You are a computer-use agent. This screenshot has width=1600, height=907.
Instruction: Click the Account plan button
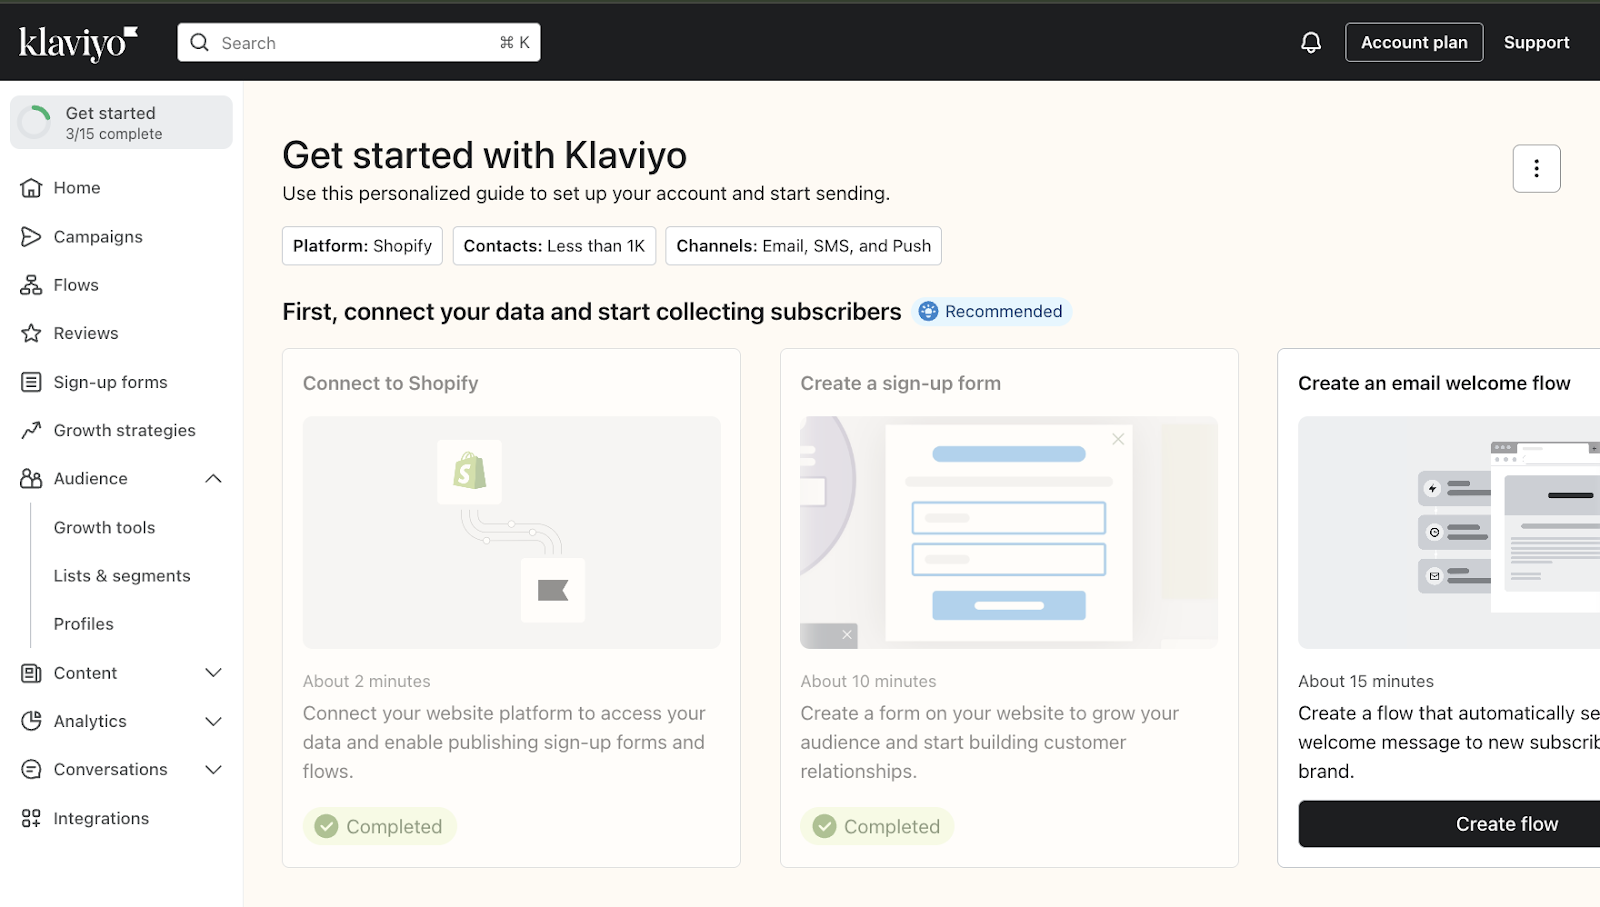[1414, 42]
